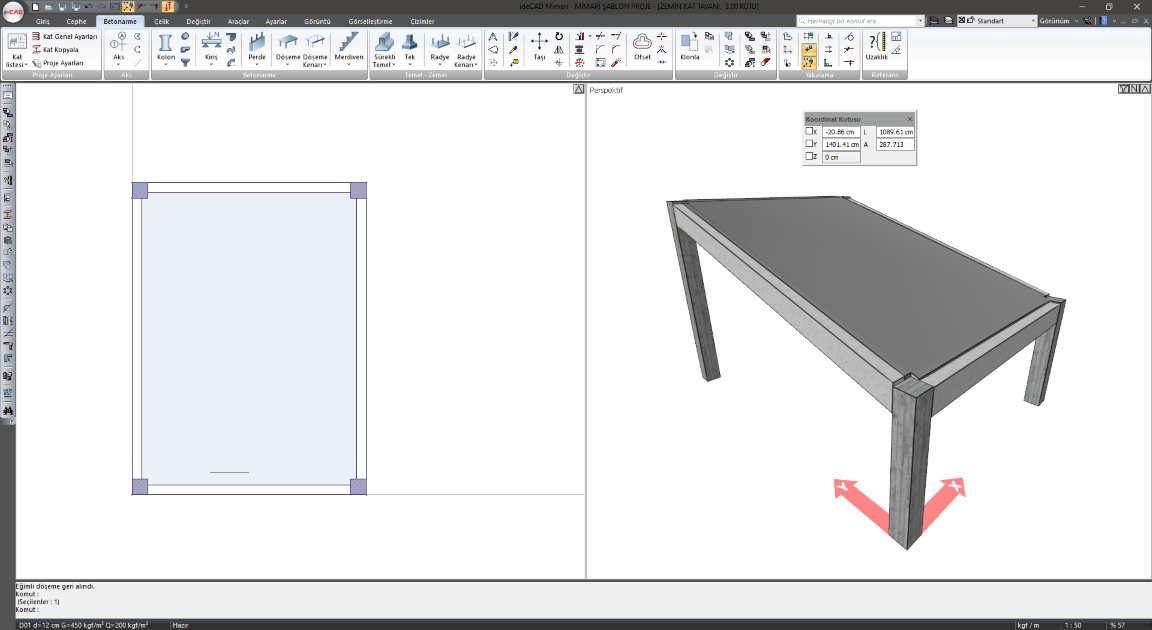Open Proje Ayarları settings
Image resolution: width=1152 pixels, height=630 pixels.
pyautogui.click(x=63, y=63)
